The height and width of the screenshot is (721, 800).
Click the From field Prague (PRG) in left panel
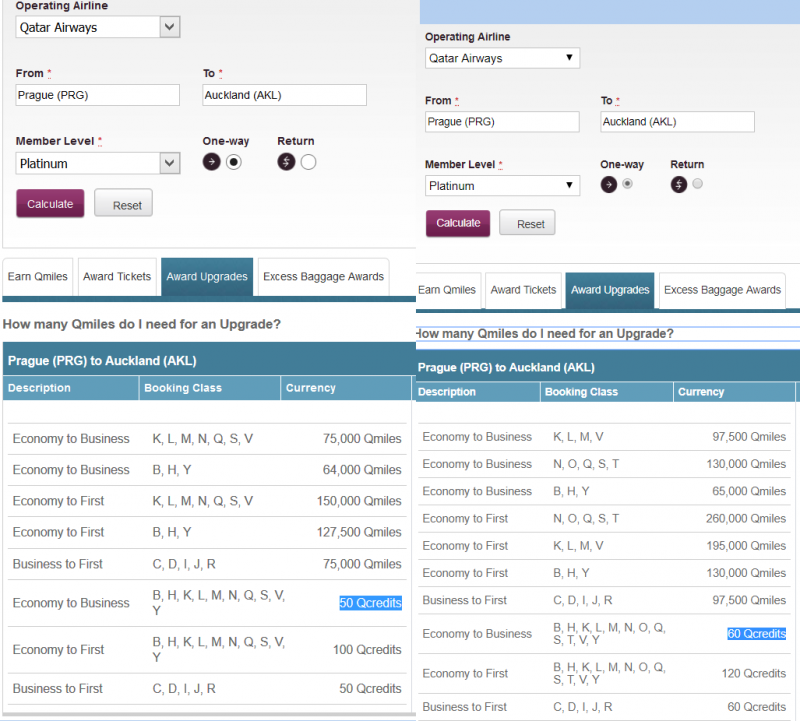97,95
